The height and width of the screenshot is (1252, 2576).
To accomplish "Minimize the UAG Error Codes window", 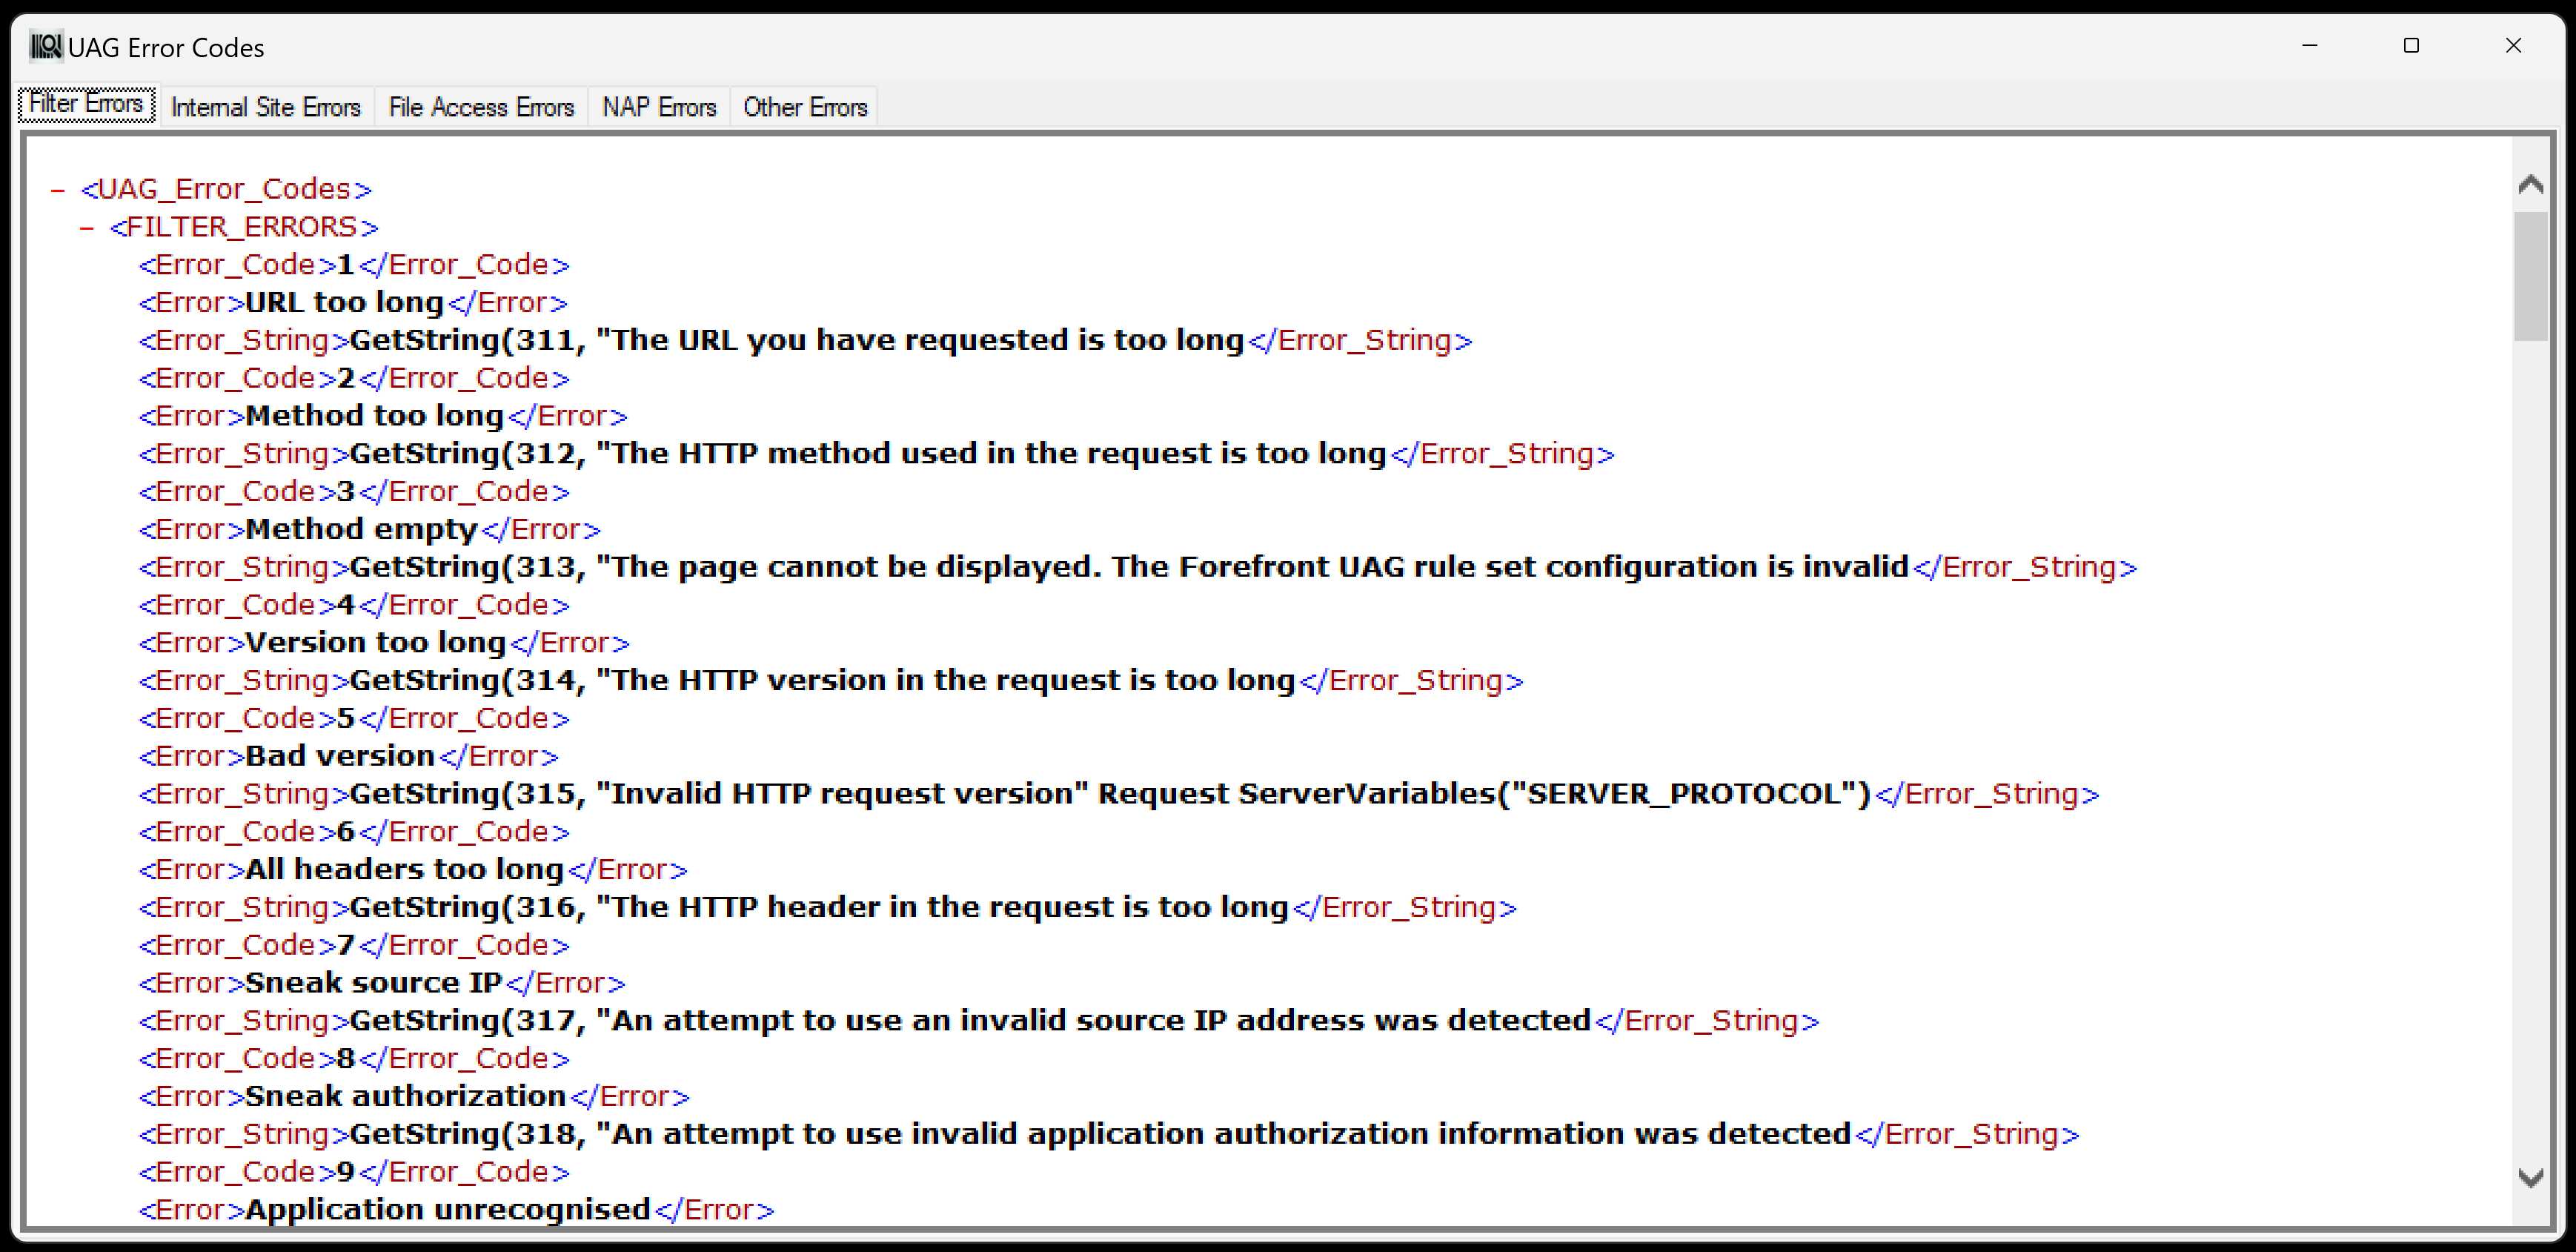I will tap(2310, 45).
